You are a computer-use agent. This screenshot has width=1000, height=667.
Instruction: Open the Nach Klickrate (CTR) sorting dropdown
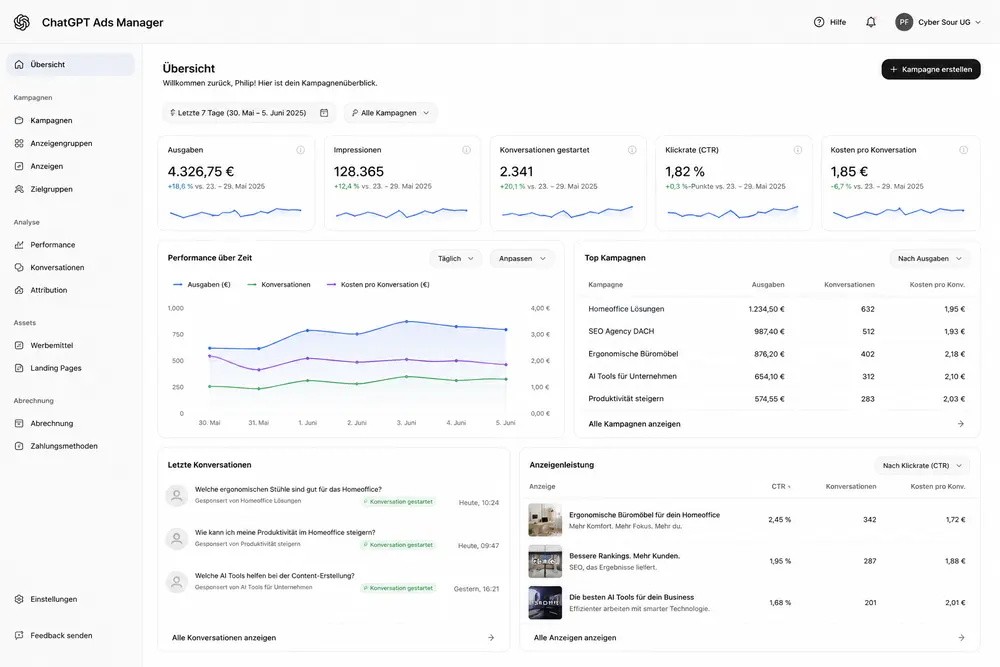[922, 465]
